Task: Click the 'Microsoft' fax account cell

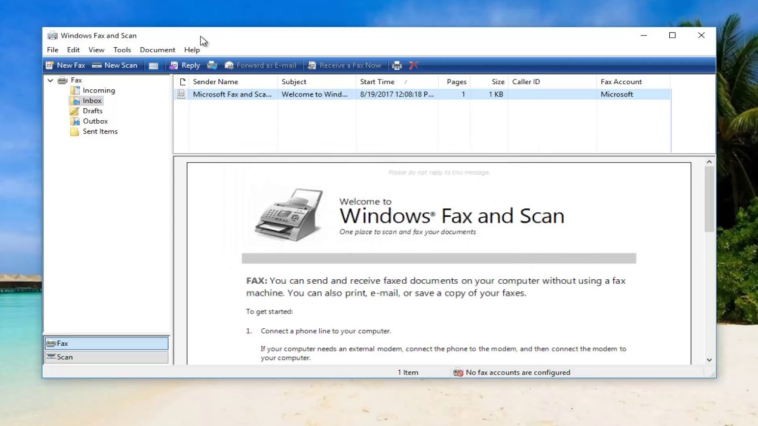Action: tap(616, 94)
